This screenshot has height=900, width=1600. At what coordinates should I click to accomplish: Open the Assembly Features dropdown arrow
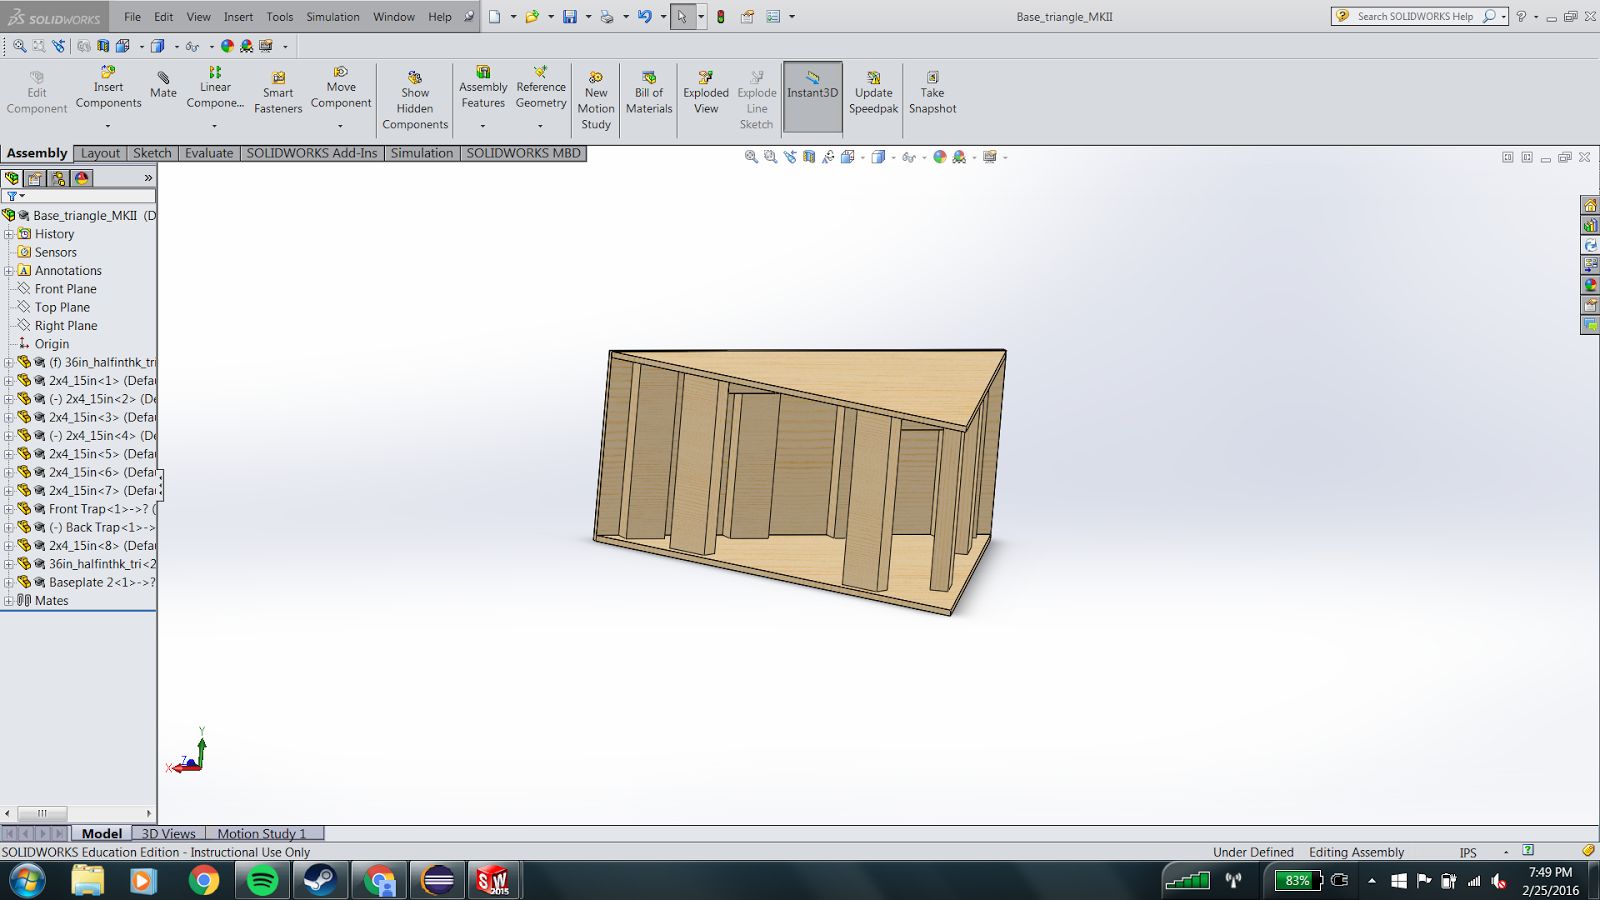pyautogui.click(x=483, y=126)
